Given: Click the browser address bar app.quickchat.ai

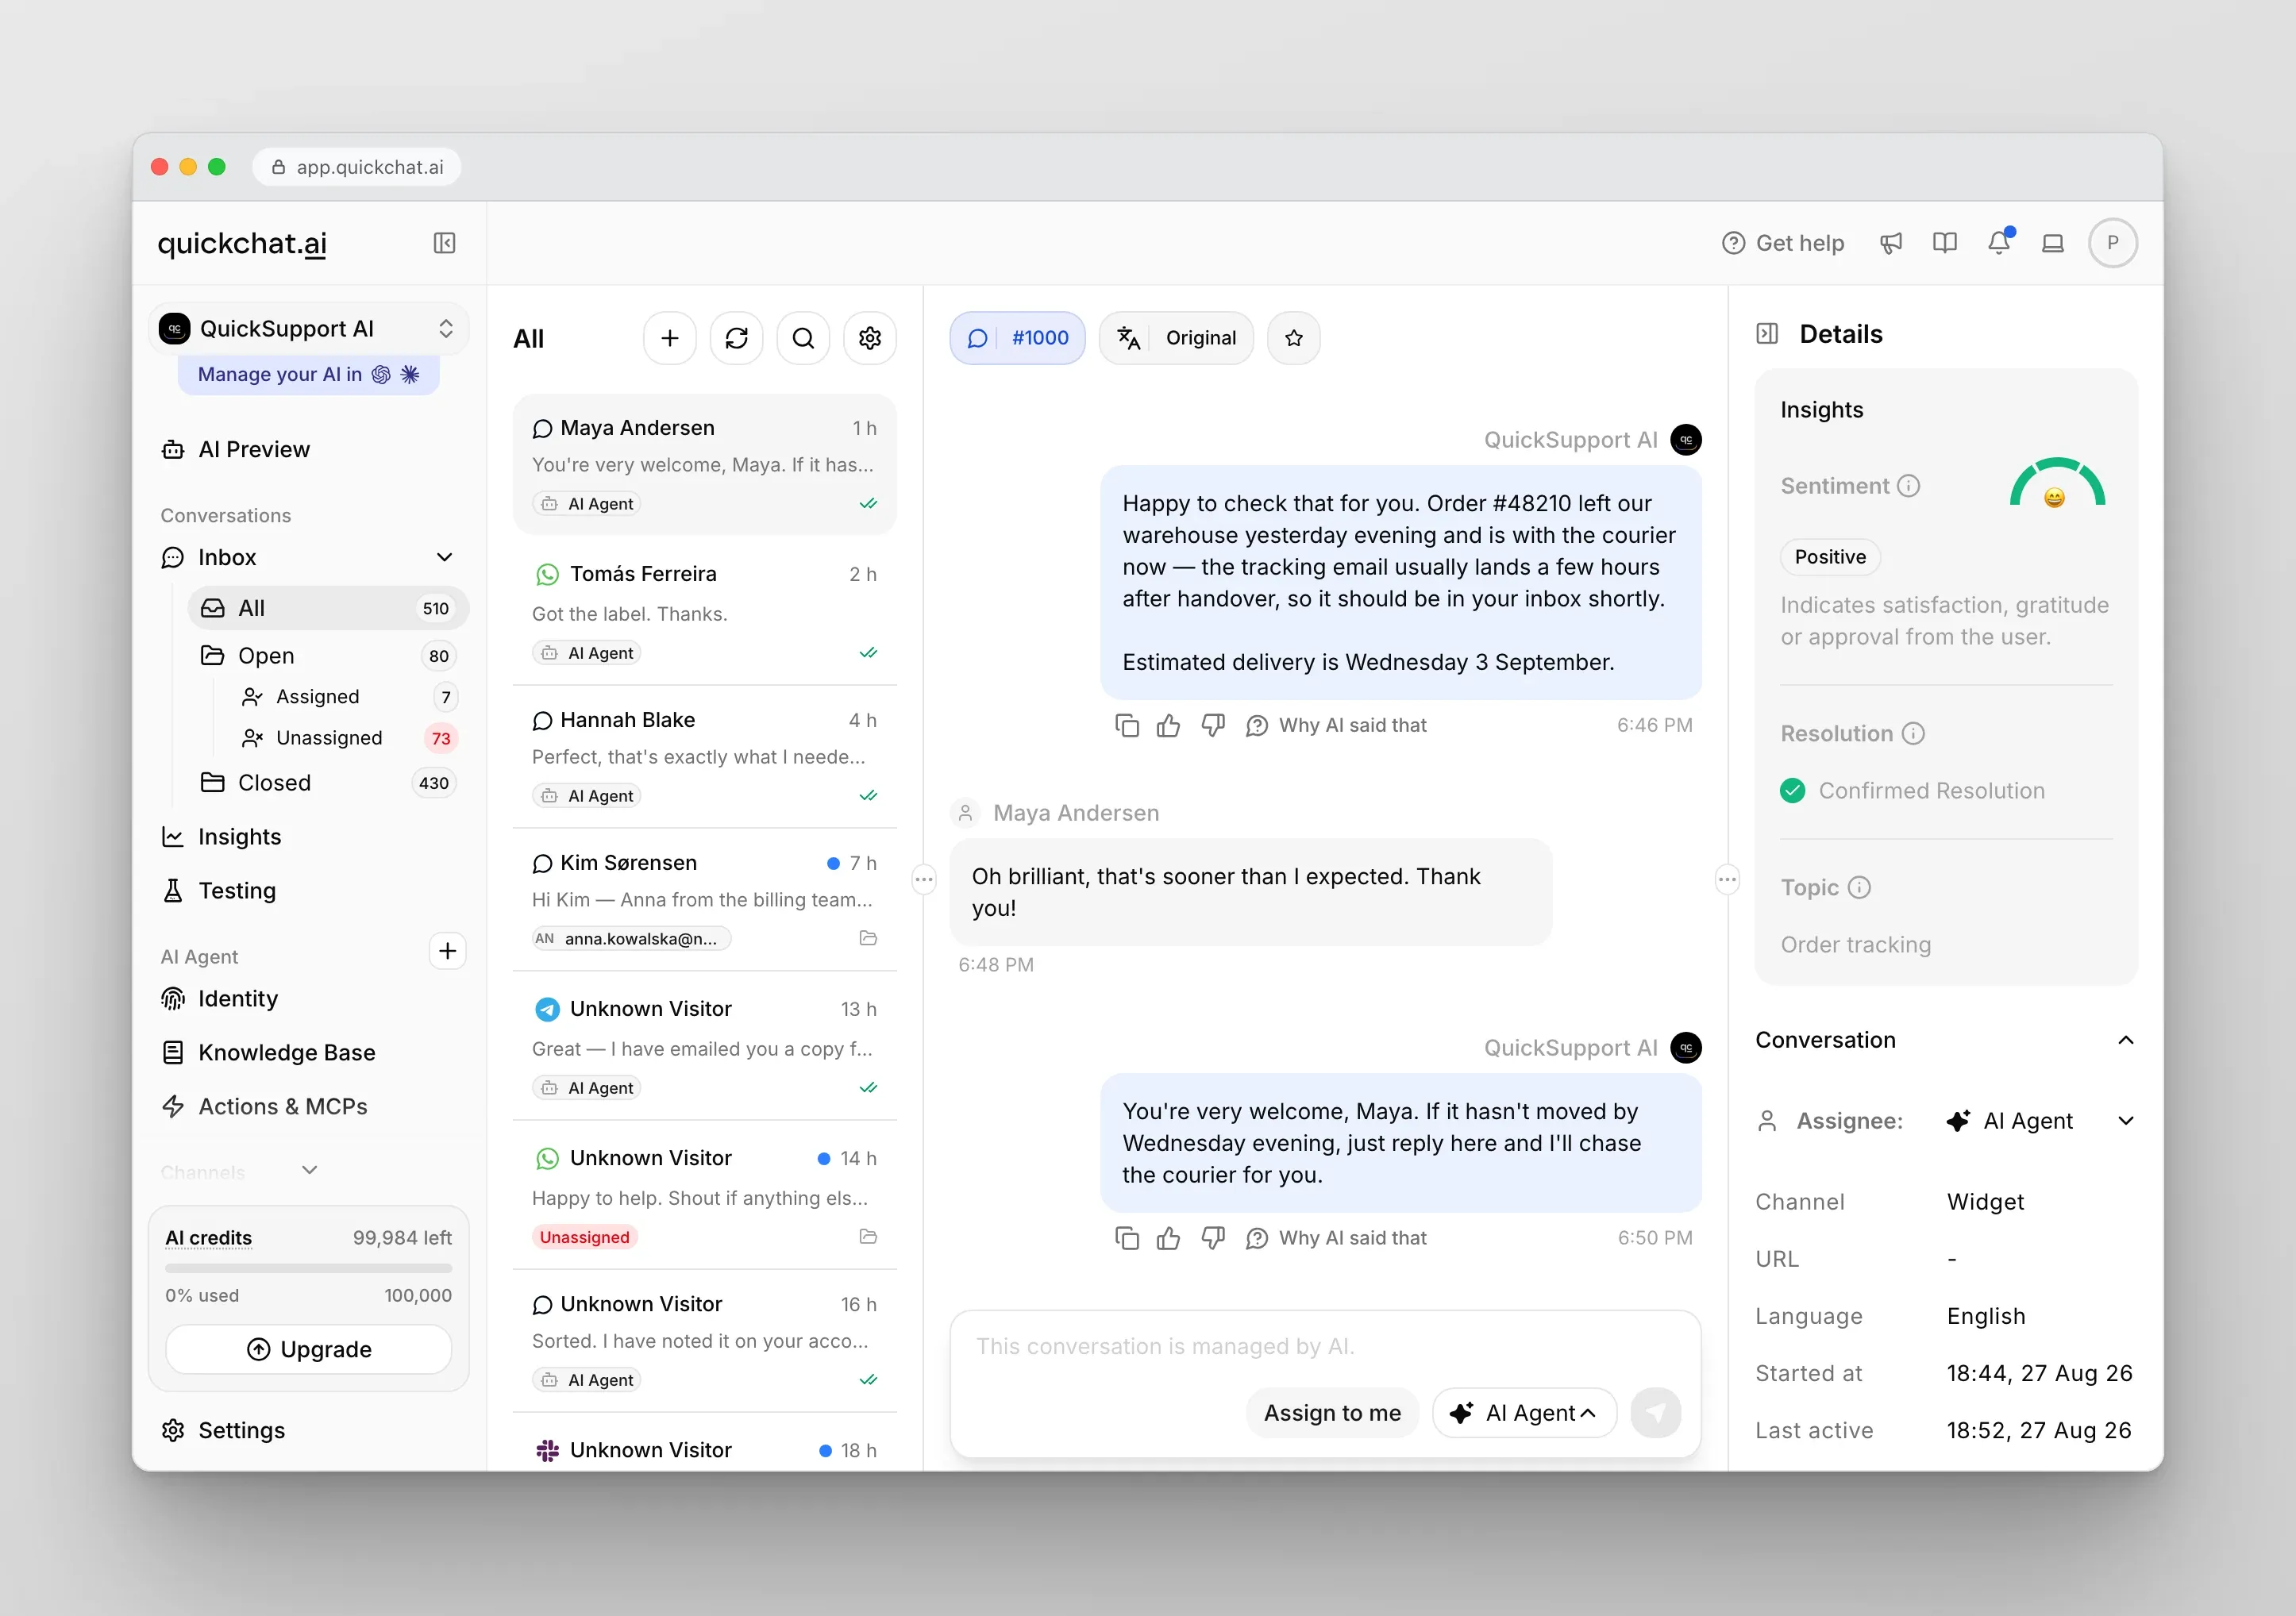Looking at the screenshot, I should [357, 167].
